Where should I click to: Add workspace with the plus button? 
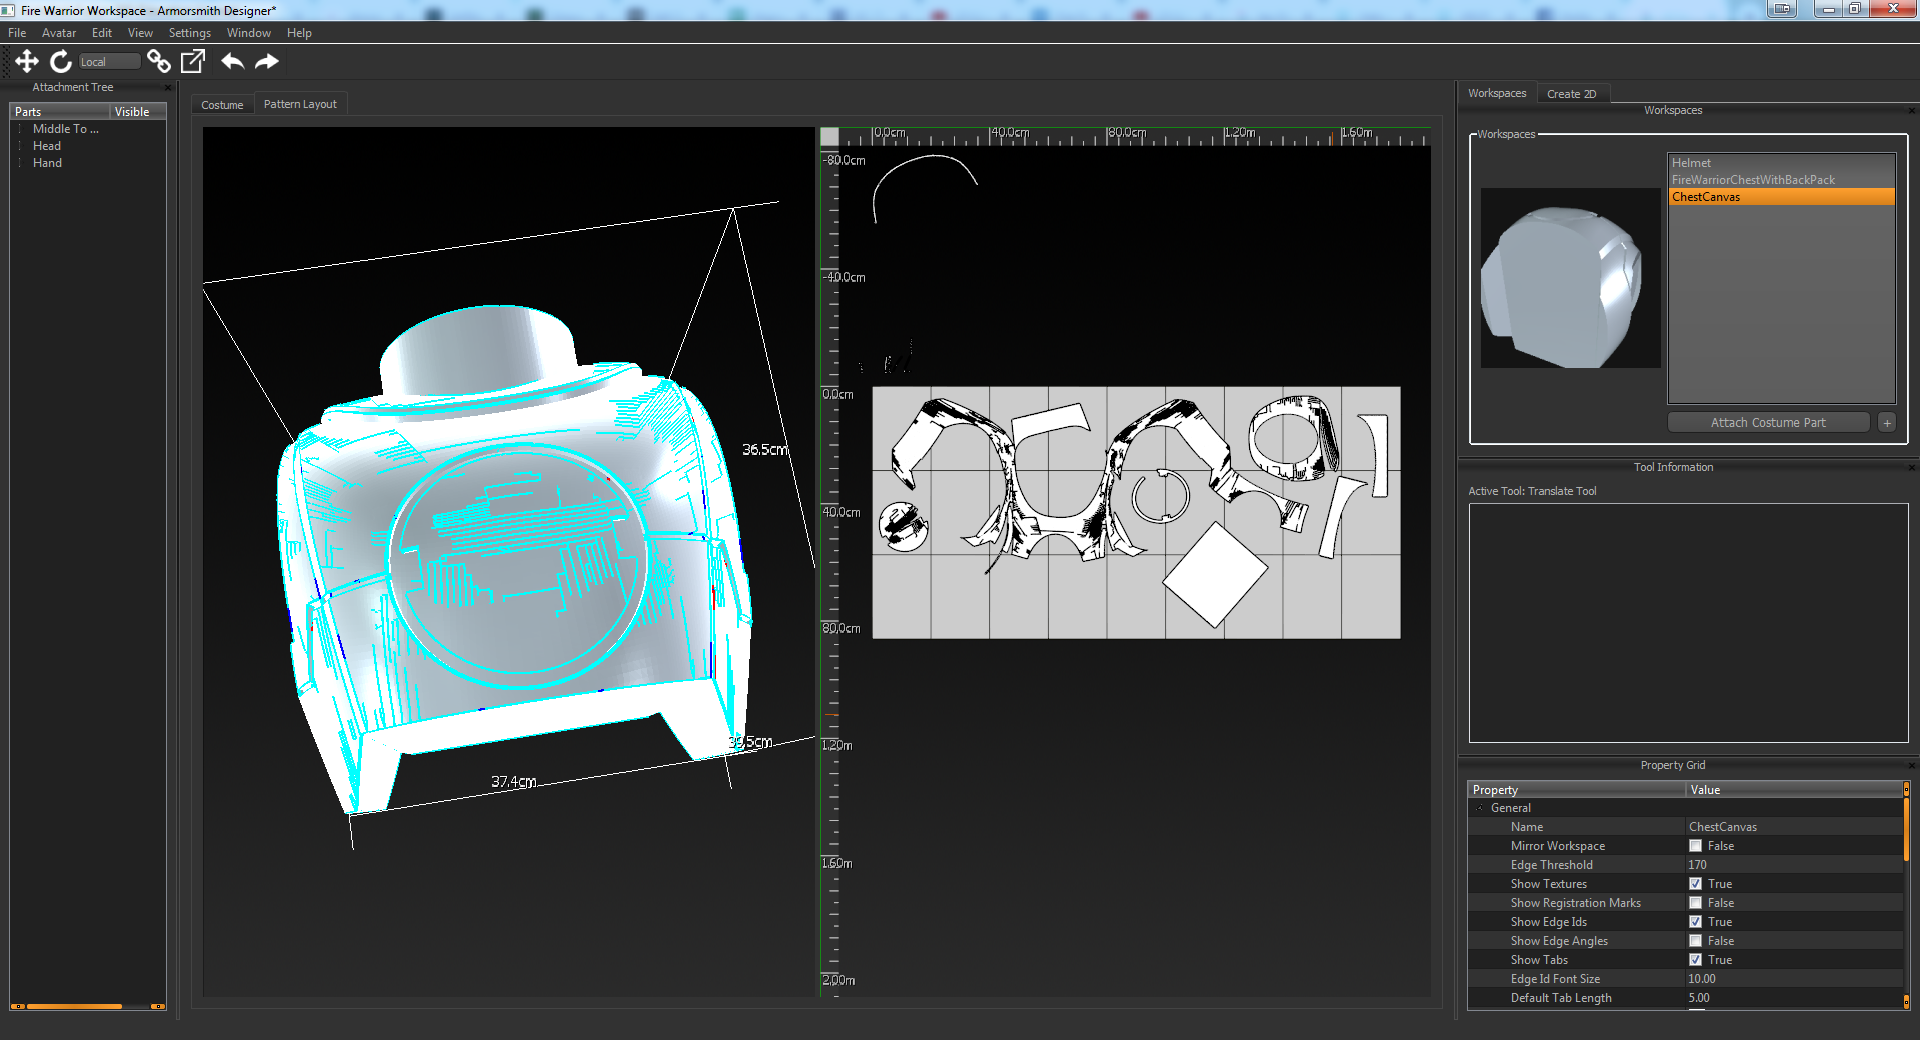tap(1887, 423)
